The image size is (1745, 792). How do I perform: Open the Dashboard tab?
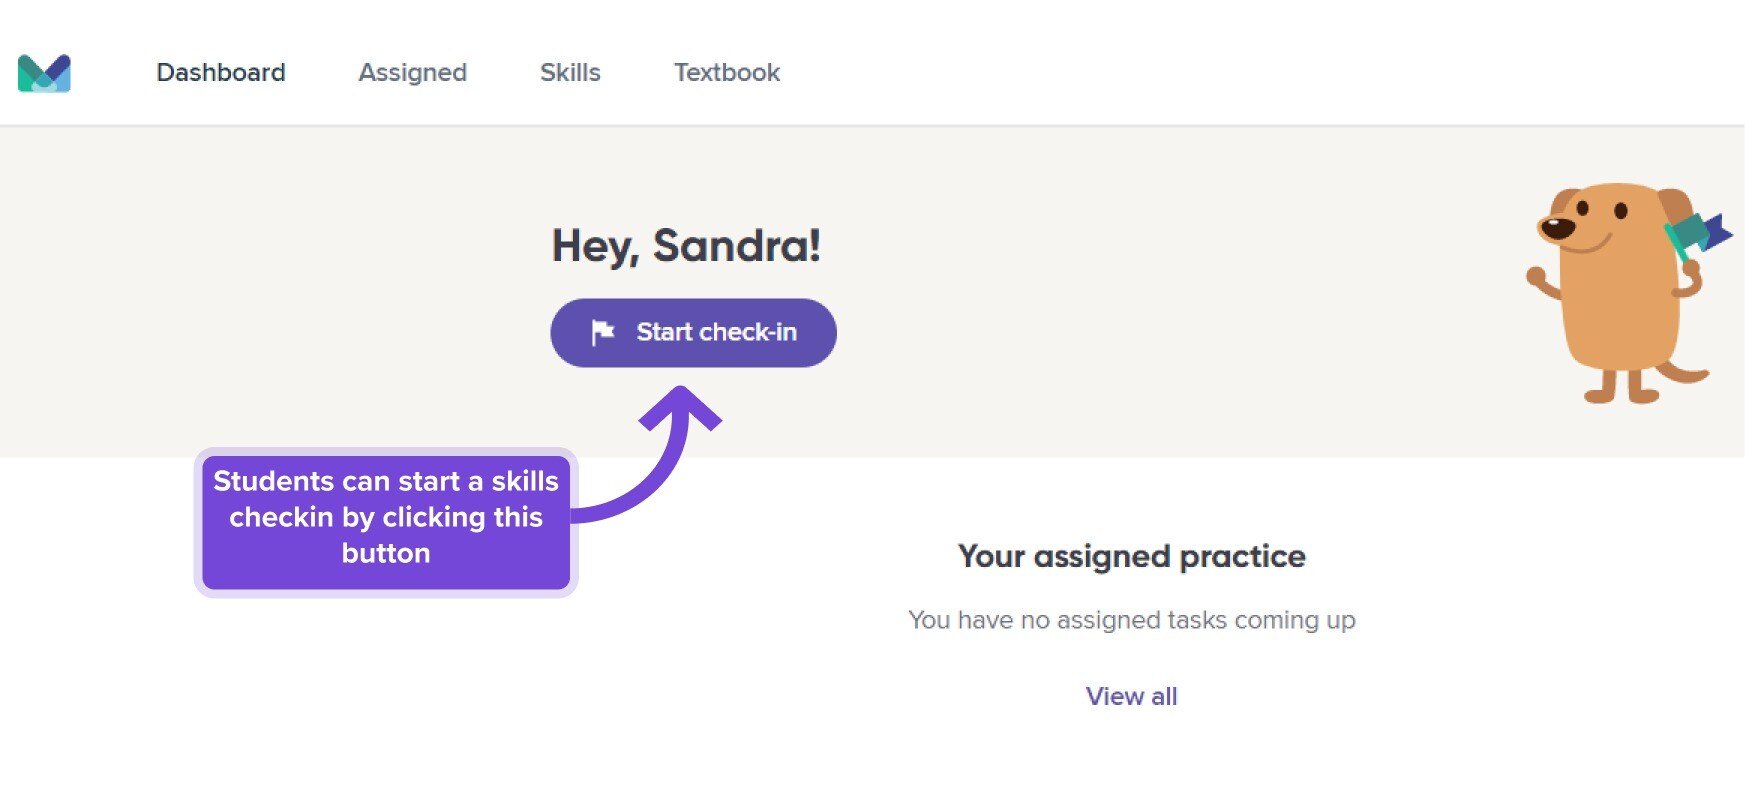221,73
